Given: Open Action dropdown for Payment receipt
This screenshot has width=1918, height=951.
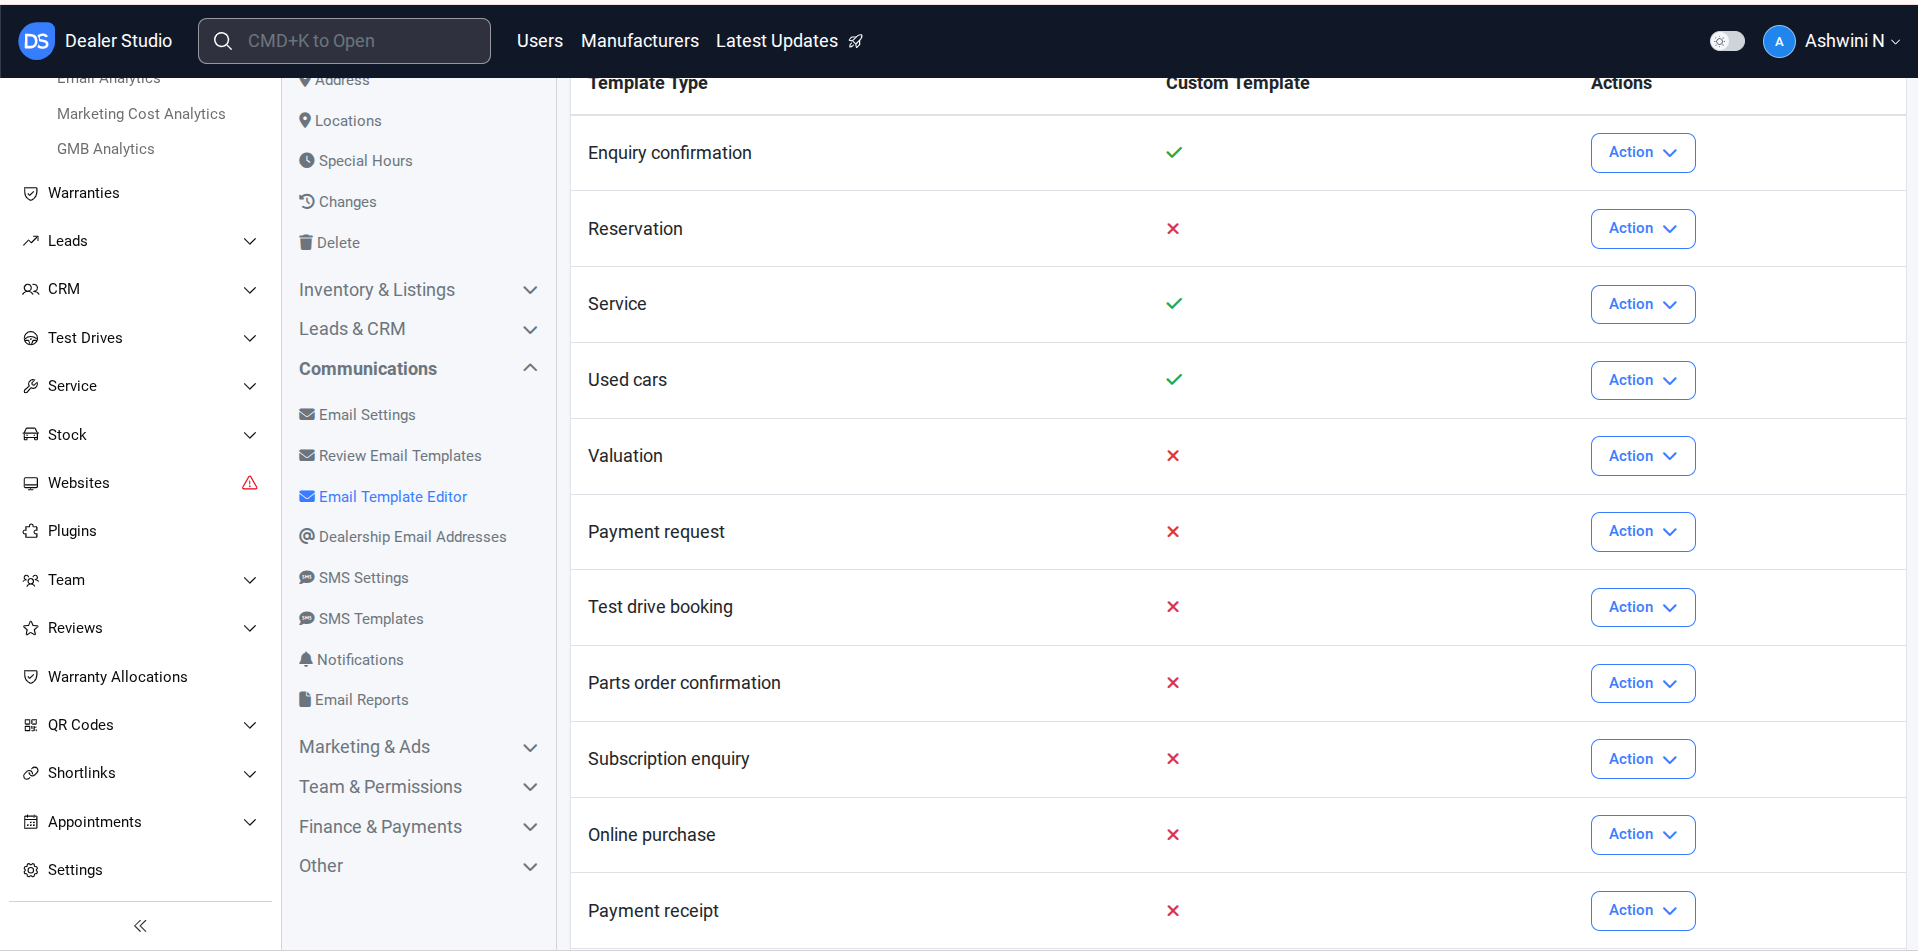Looking at the screenshot, I should coord(1642,911).
